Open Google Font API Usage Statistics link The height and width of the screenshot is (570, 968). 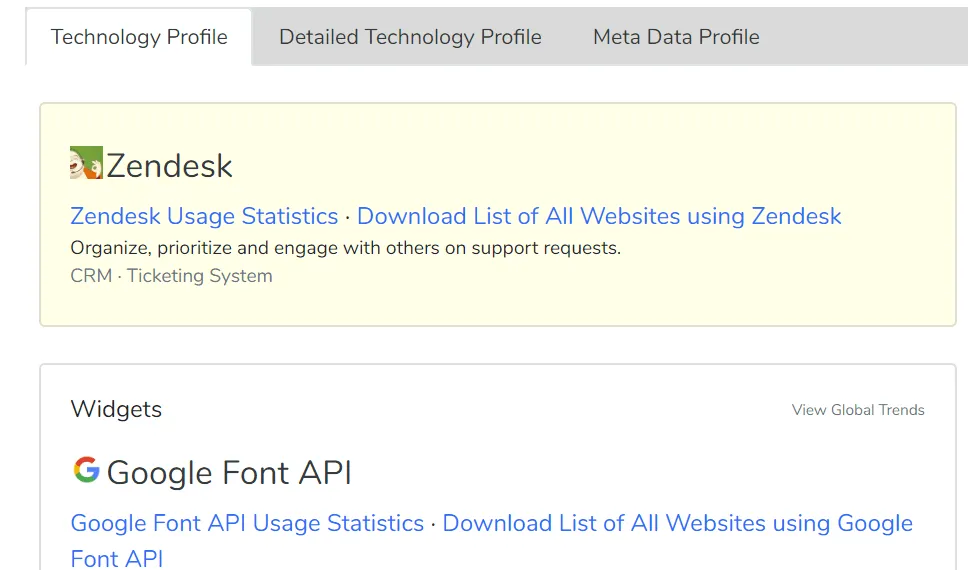[247, 523]
